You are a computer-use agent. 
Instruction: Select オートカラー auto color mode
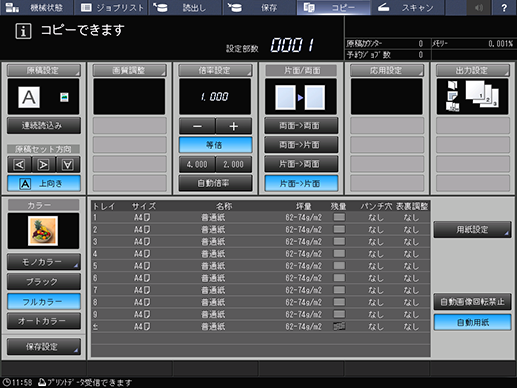(x=44, y=321)
